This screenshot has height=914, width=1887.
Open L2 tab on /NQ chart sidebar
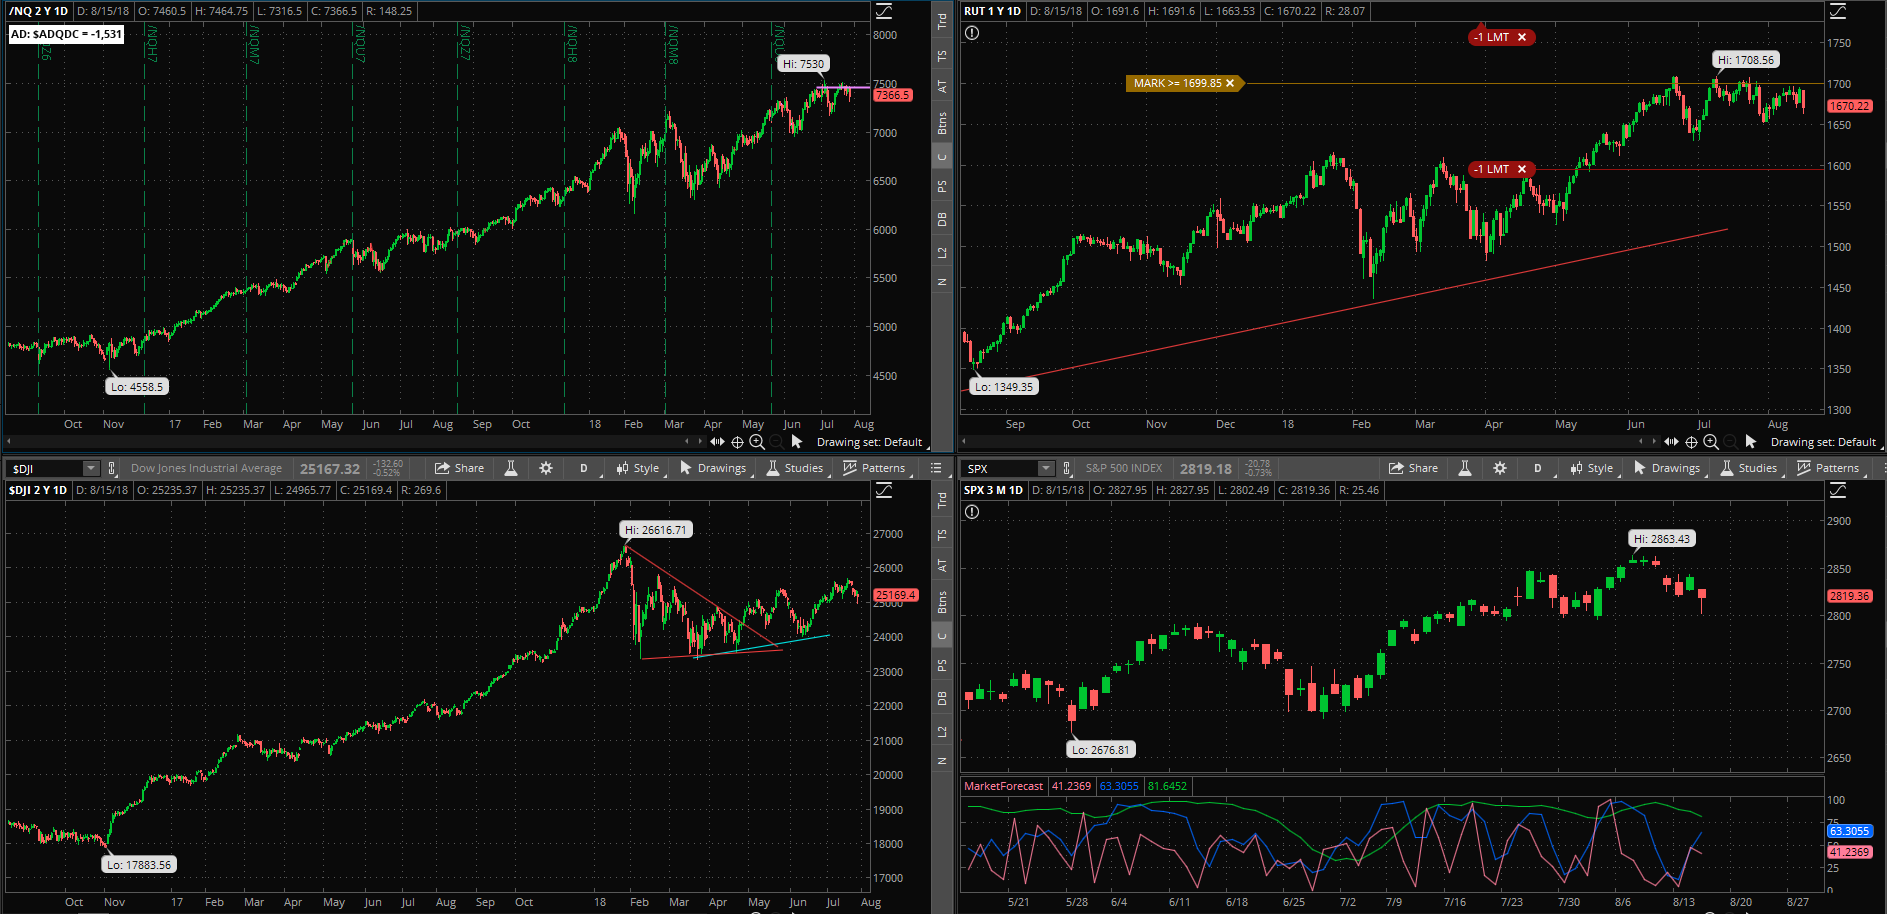(x=942, y=252)
